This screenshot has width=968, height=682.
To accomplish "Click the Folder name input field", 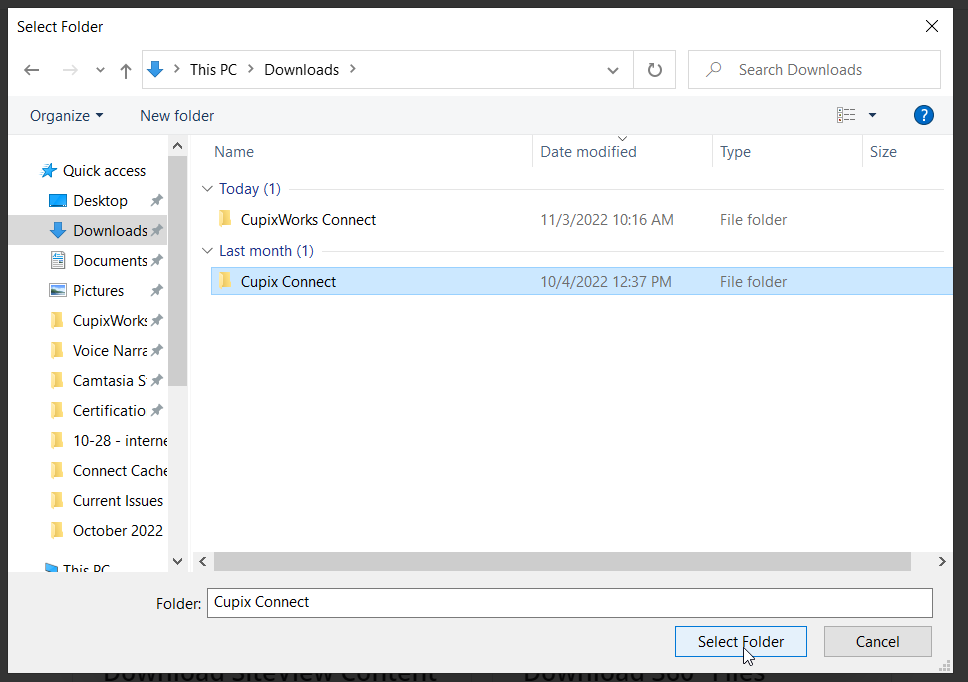I will click(569, 603).
